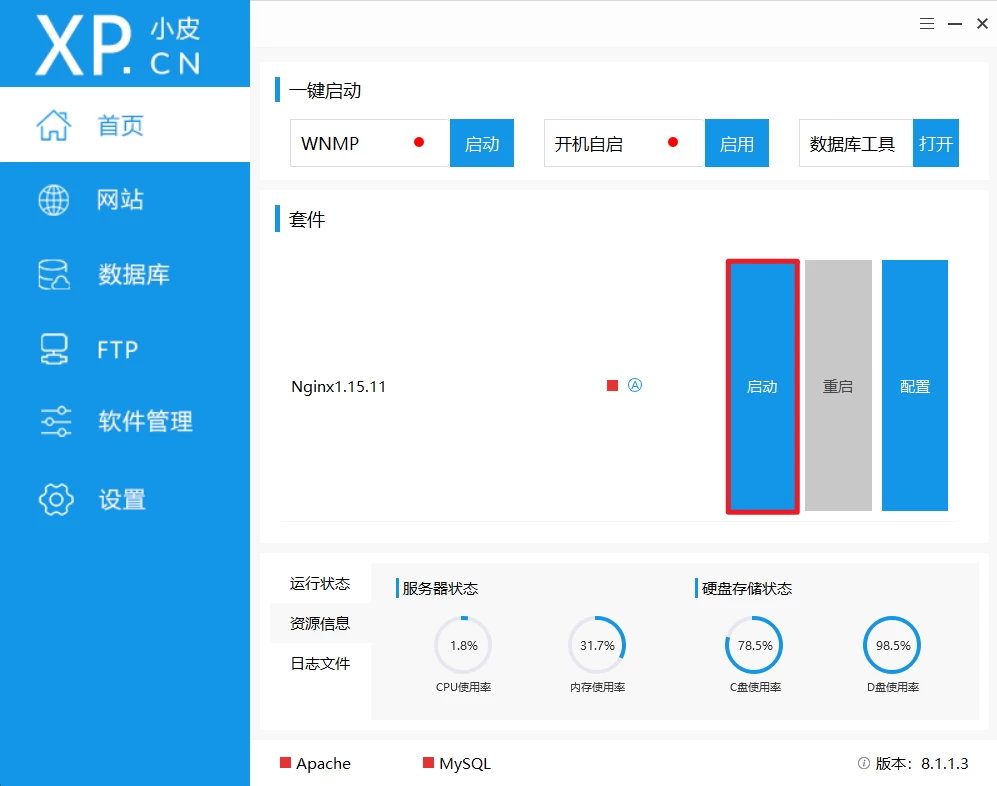997x786 pixels.
Task: Click the red status square beside MySQL
Action: pyautogui.click(x=430, y=763)
